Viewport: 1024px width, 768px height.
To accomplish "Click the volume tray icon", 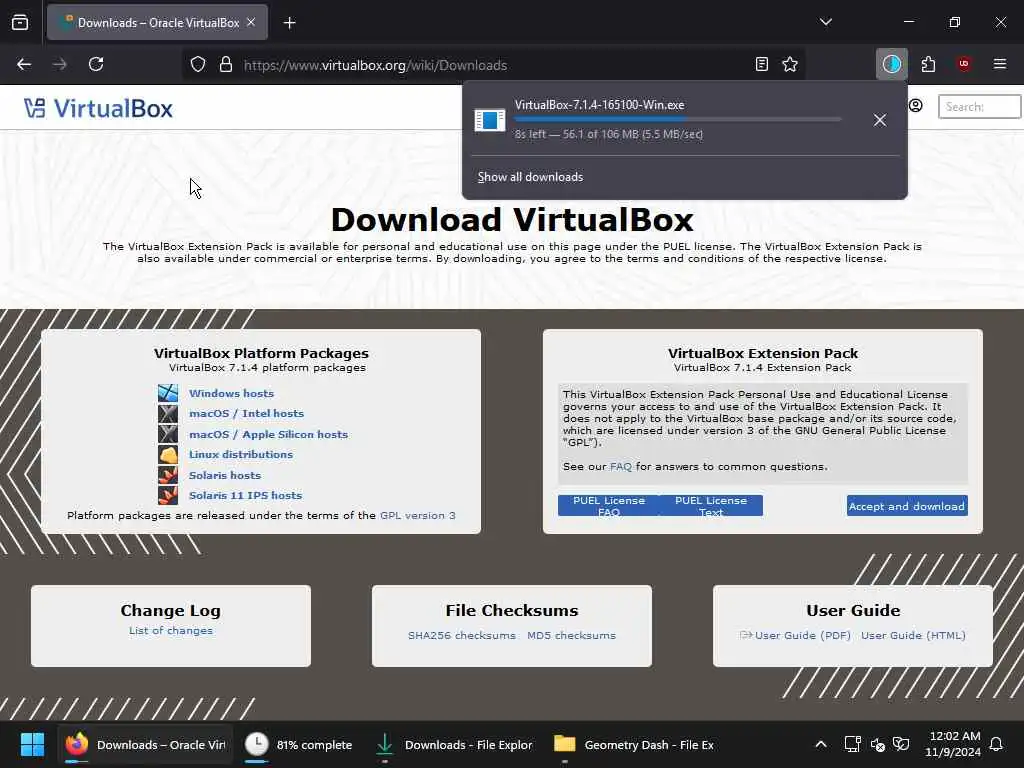I will [878, 744].
